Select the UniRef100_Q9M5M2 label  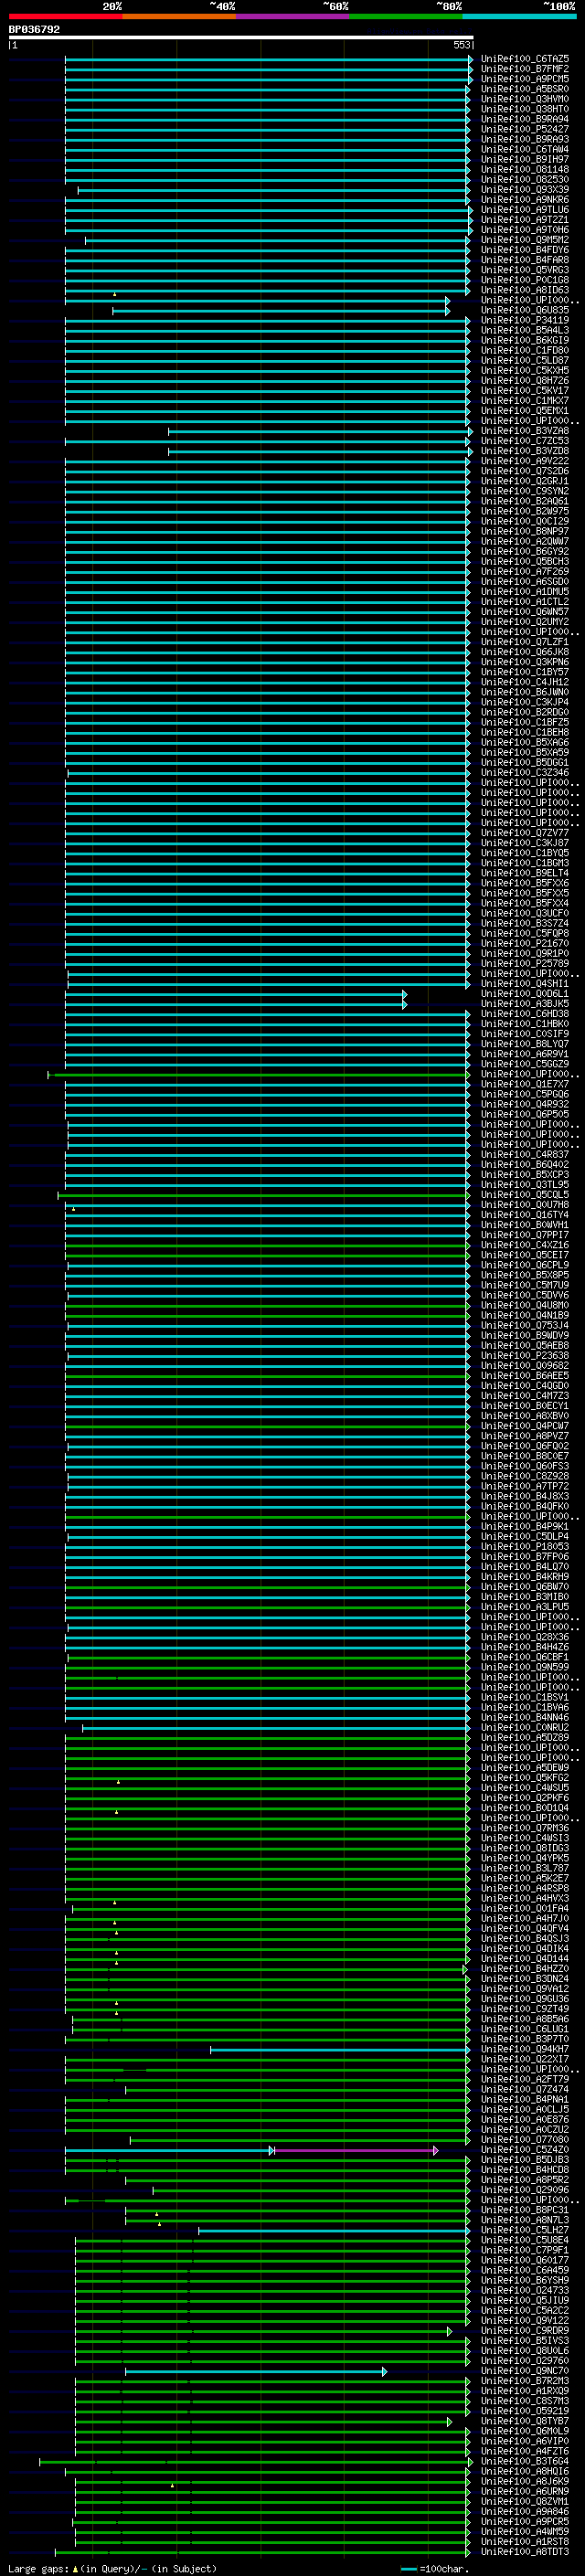point(524,240)
